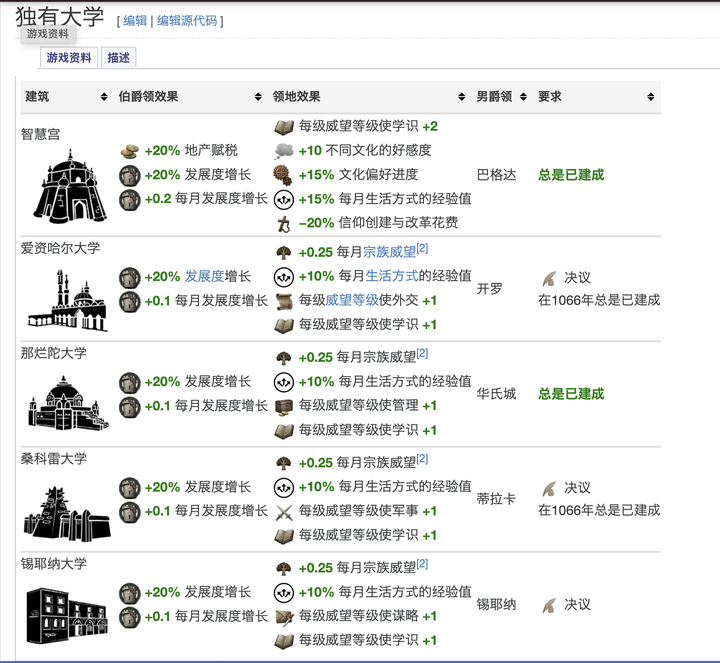The width and height of the screenshot is (720, 663).
Task: Click the quill decision icon in 蒂拉卡 row
Action: (x=549, y=489)
